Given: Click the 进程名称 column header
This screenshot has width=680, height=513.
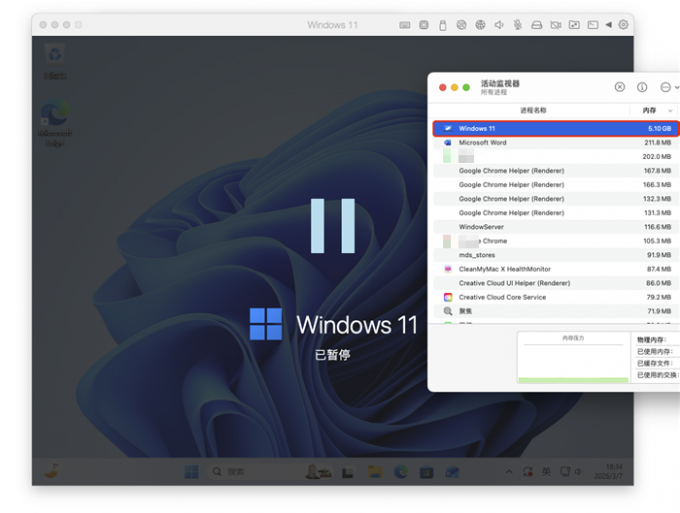Looking at the screenshot, I should click(x=534, y=110).
